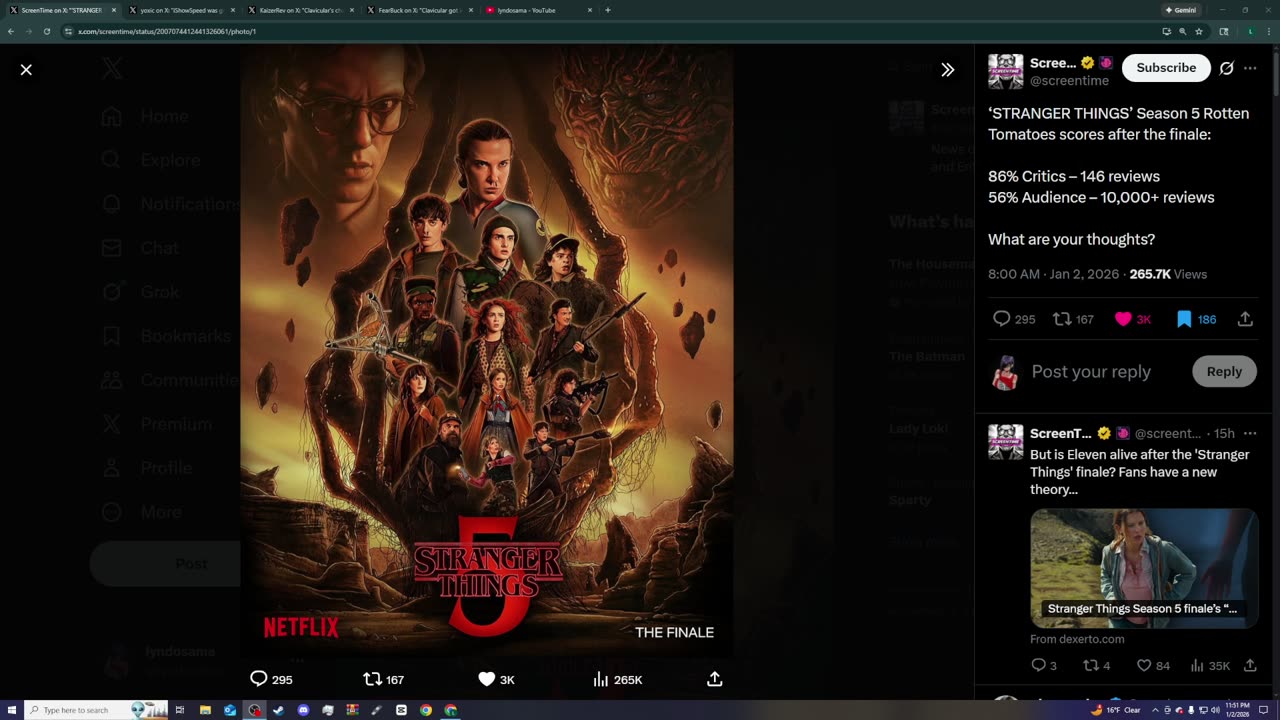The height and width of the screenshot is (720, 1280).
Task: Click the browser reload icon
Action: pos(46,31)
